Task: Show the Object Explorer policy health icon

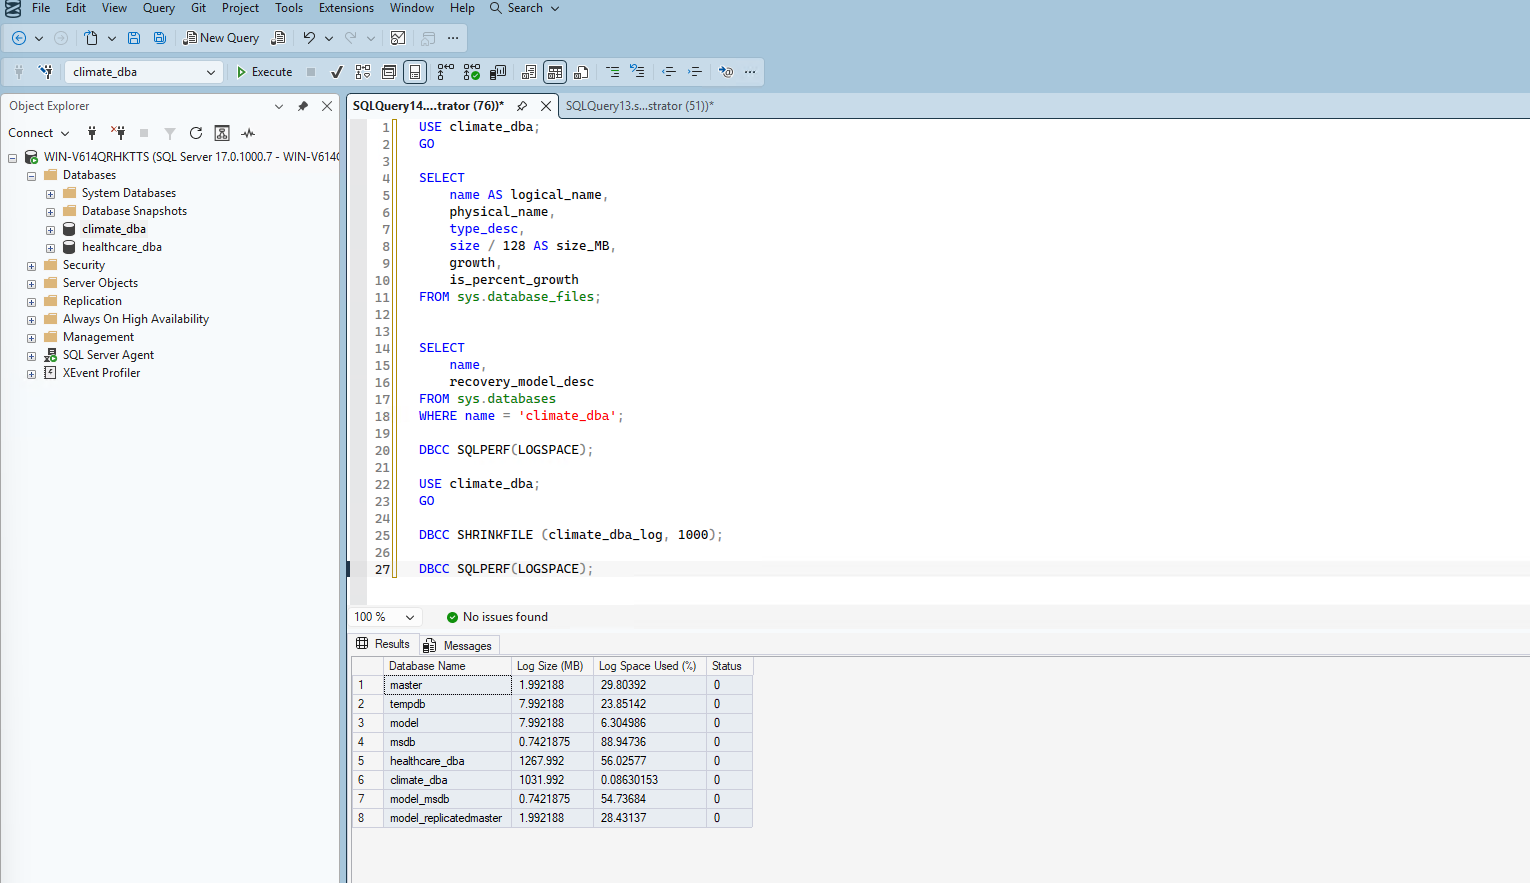Action: (x=222, y=133)
